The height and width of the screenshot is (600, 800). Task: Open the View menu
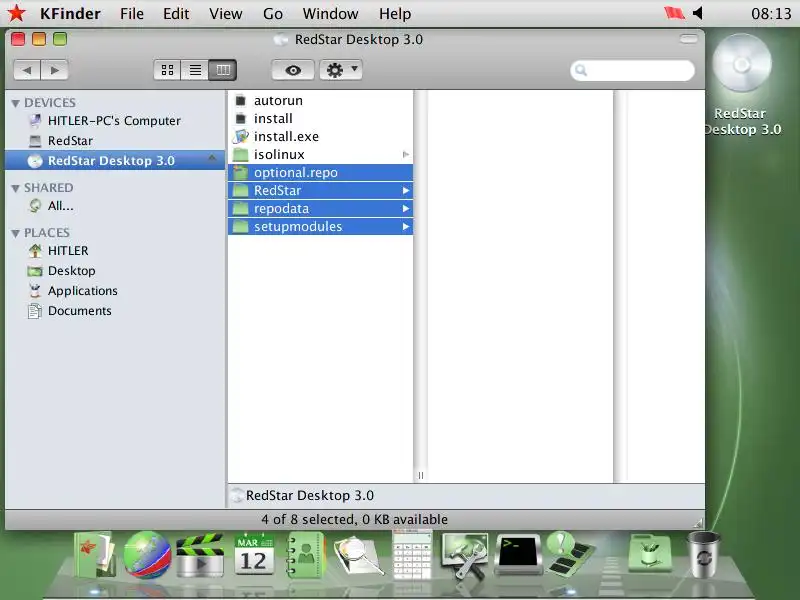tap(226, 14)
